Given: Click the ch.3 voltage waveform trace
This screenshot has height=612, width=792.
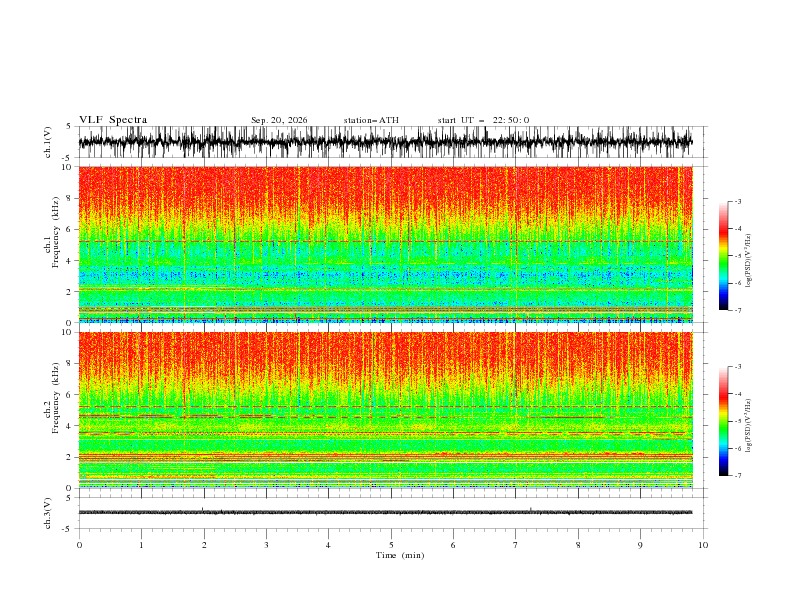Looking at the screenshot, I should tap(385, 513).
